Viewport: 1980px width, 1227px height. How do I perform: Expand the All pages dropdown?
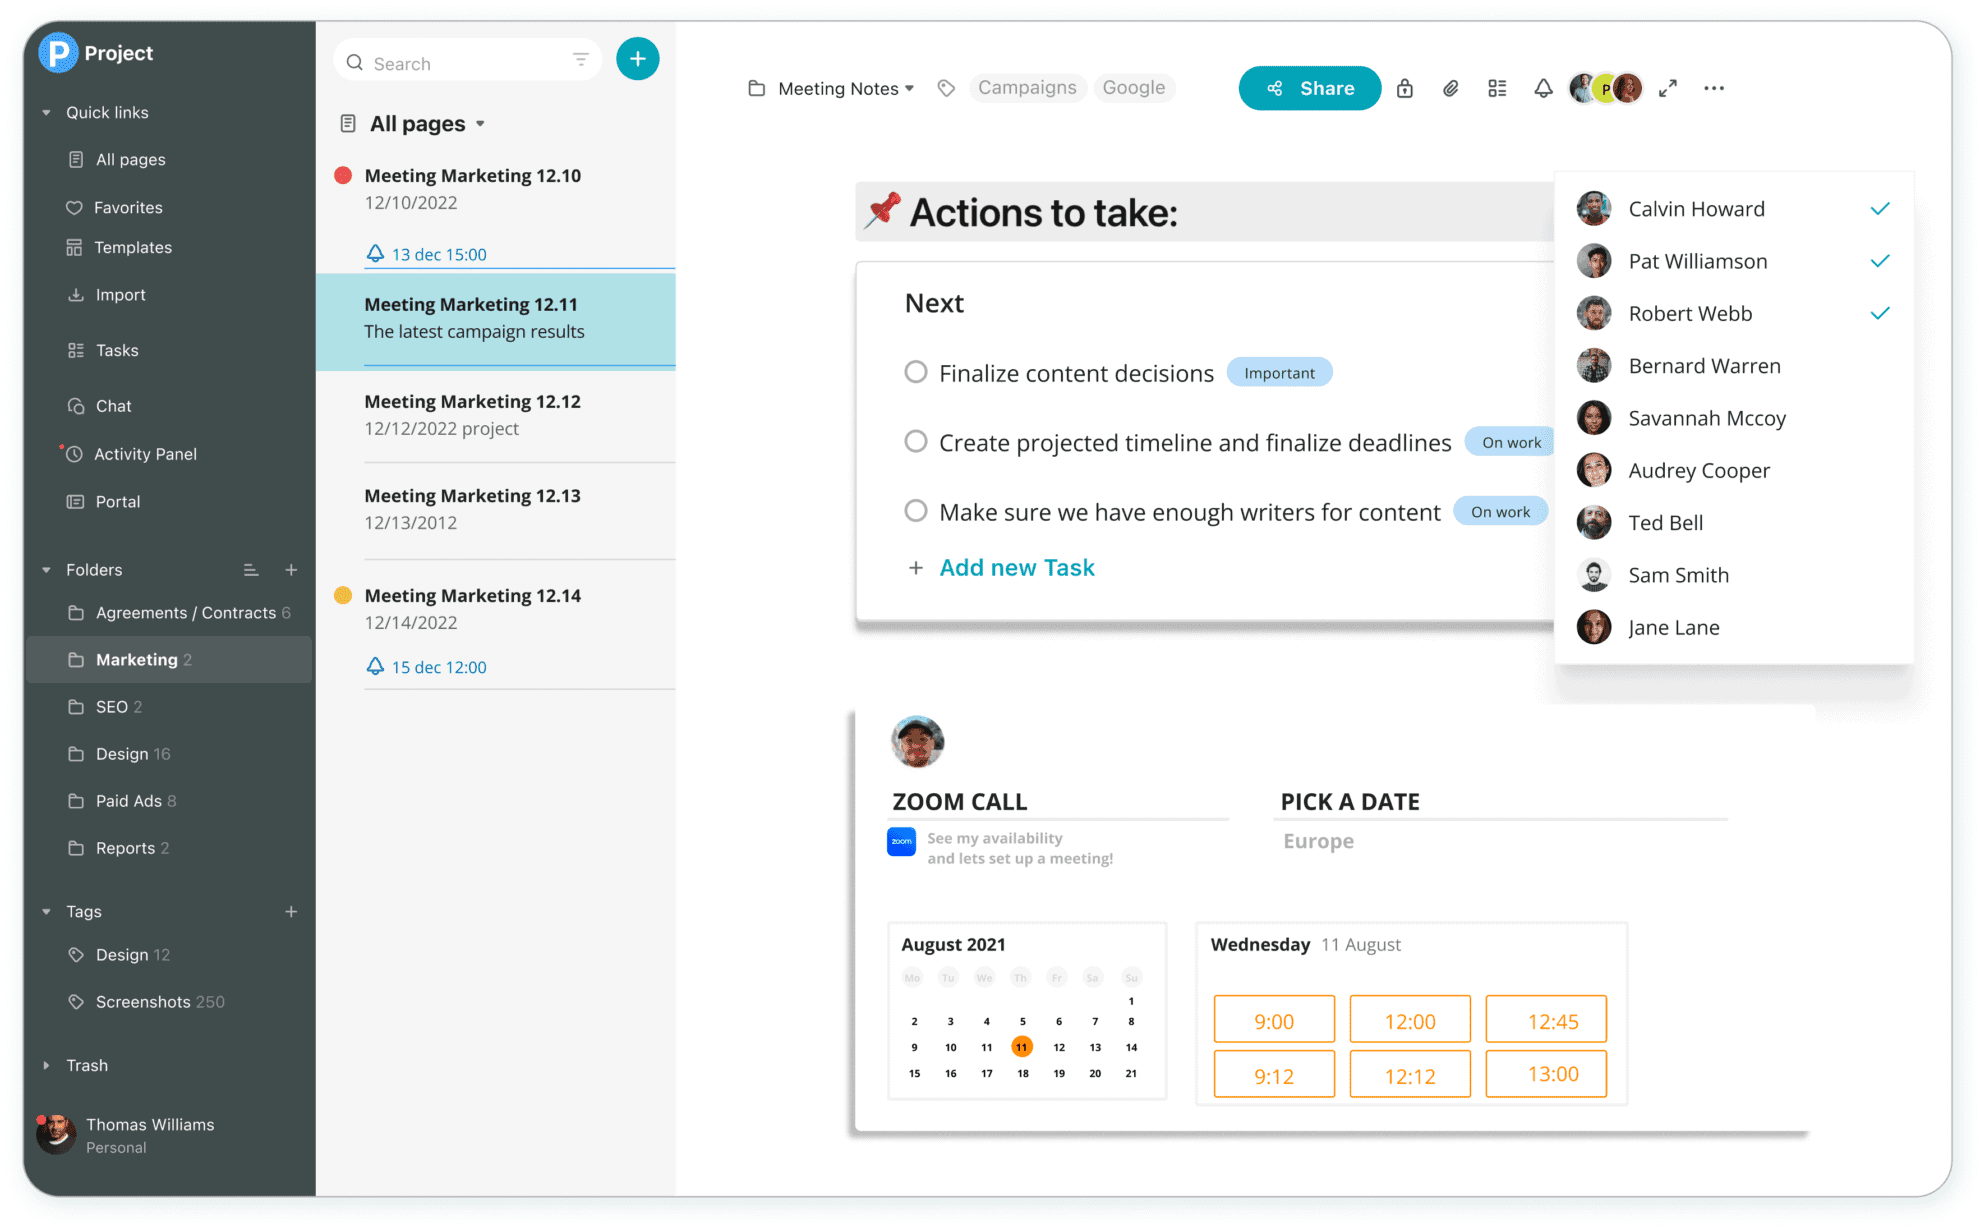click(481, 123)
